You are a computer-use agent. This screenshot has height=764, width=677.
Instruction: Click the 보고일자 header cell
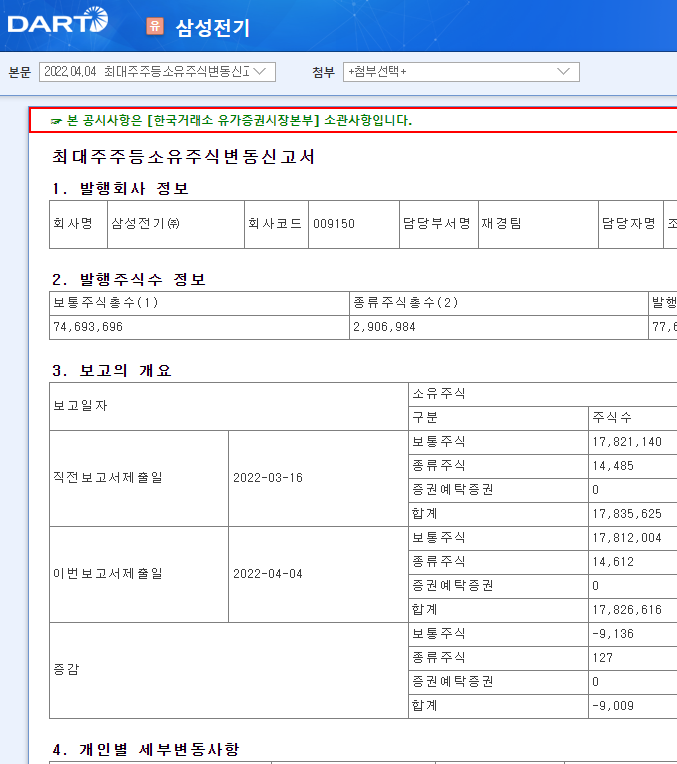(229, 406)
